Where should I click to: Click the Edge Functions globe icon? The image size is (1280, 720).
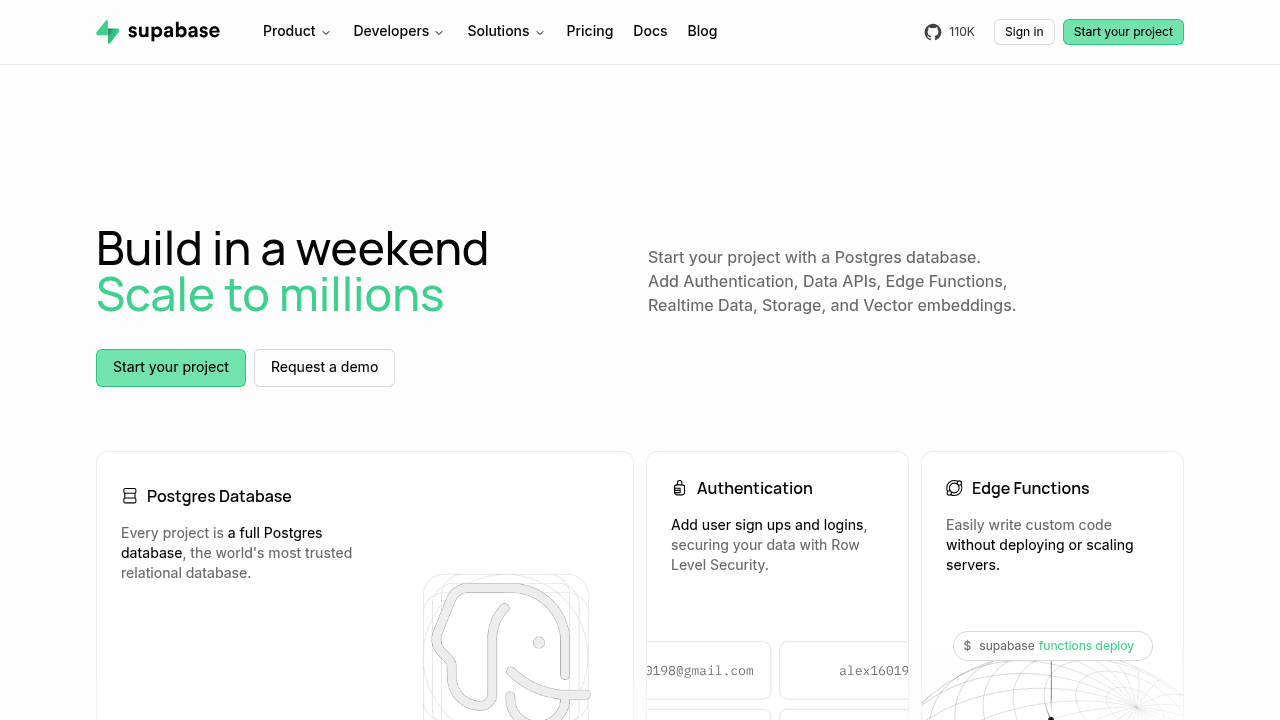coord(954,488)
